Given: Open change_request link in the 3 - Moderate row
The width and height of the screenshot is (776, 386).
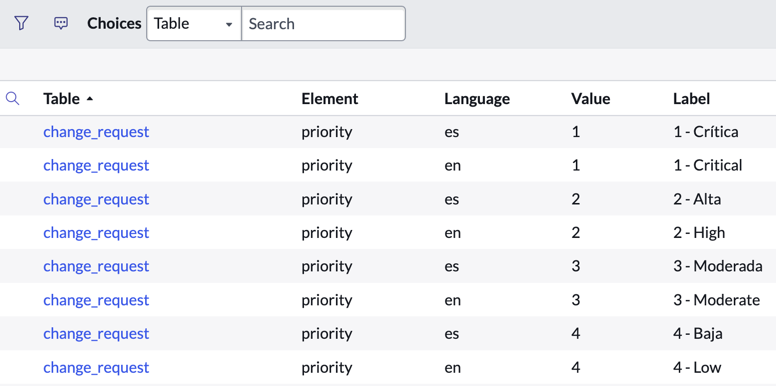Looking at the screenshot, I should pos(96,300).
